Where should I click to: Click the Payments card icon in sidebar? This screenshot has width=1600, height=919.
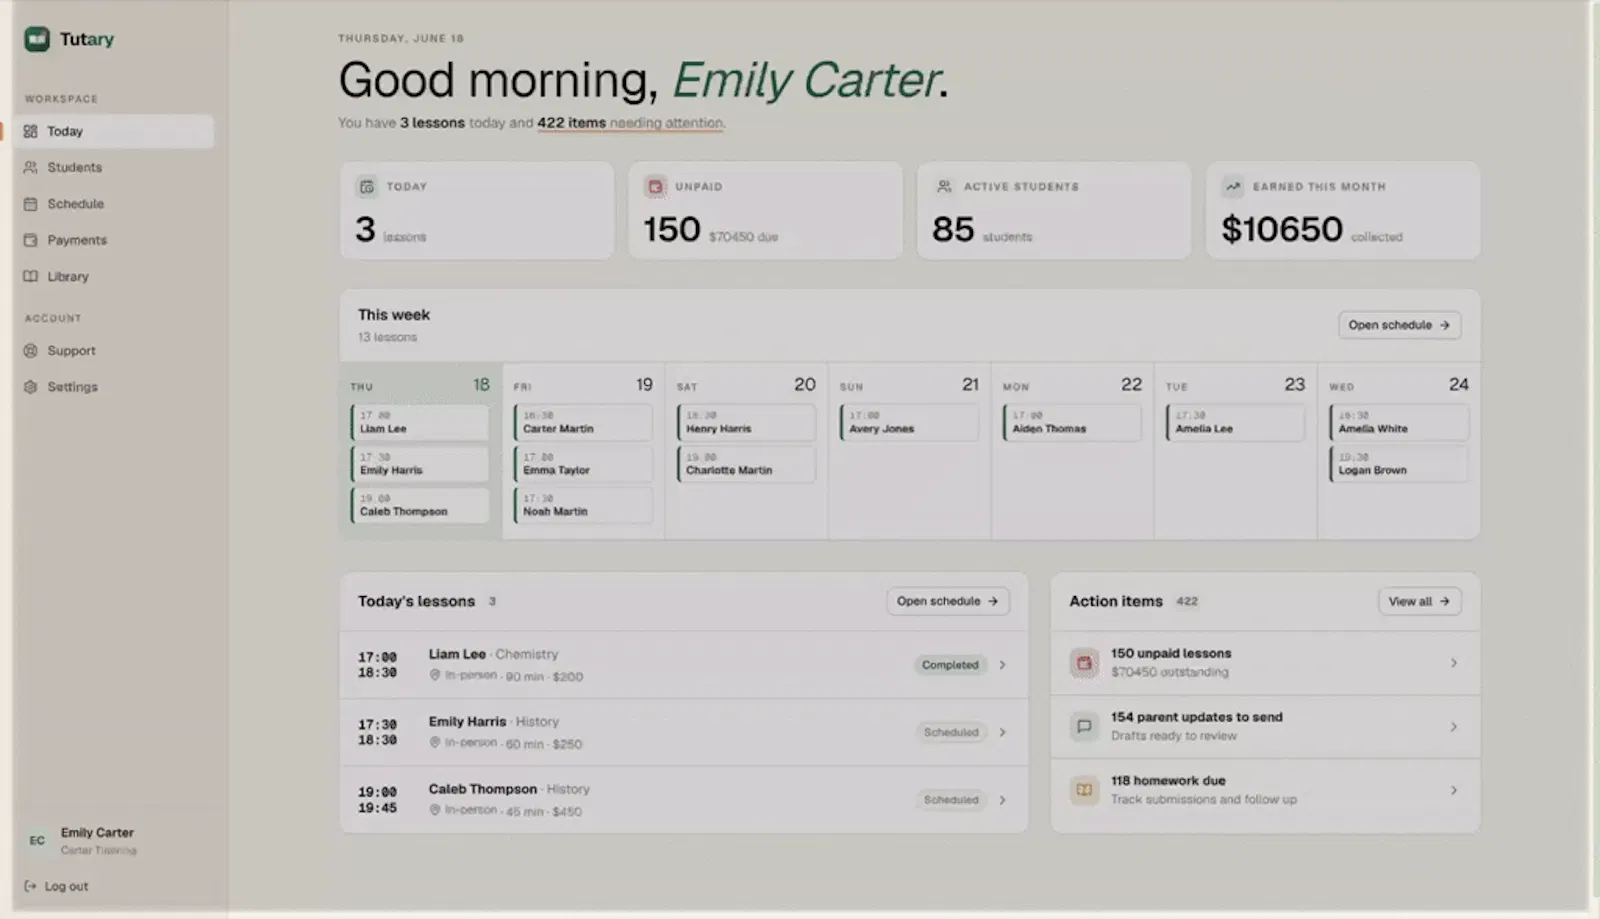pyautogui.click(x=31, y=240)
